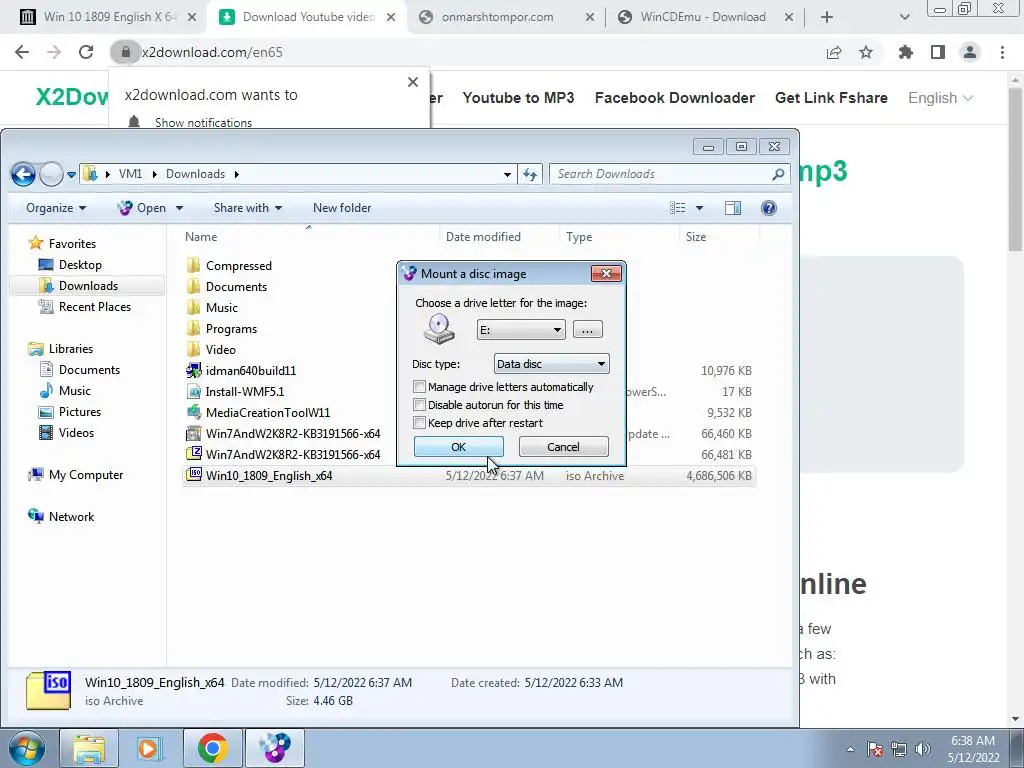Open the Disc type Data disc dropdown
This screenshot has width=1024, height=768.
tap(552, 364)
